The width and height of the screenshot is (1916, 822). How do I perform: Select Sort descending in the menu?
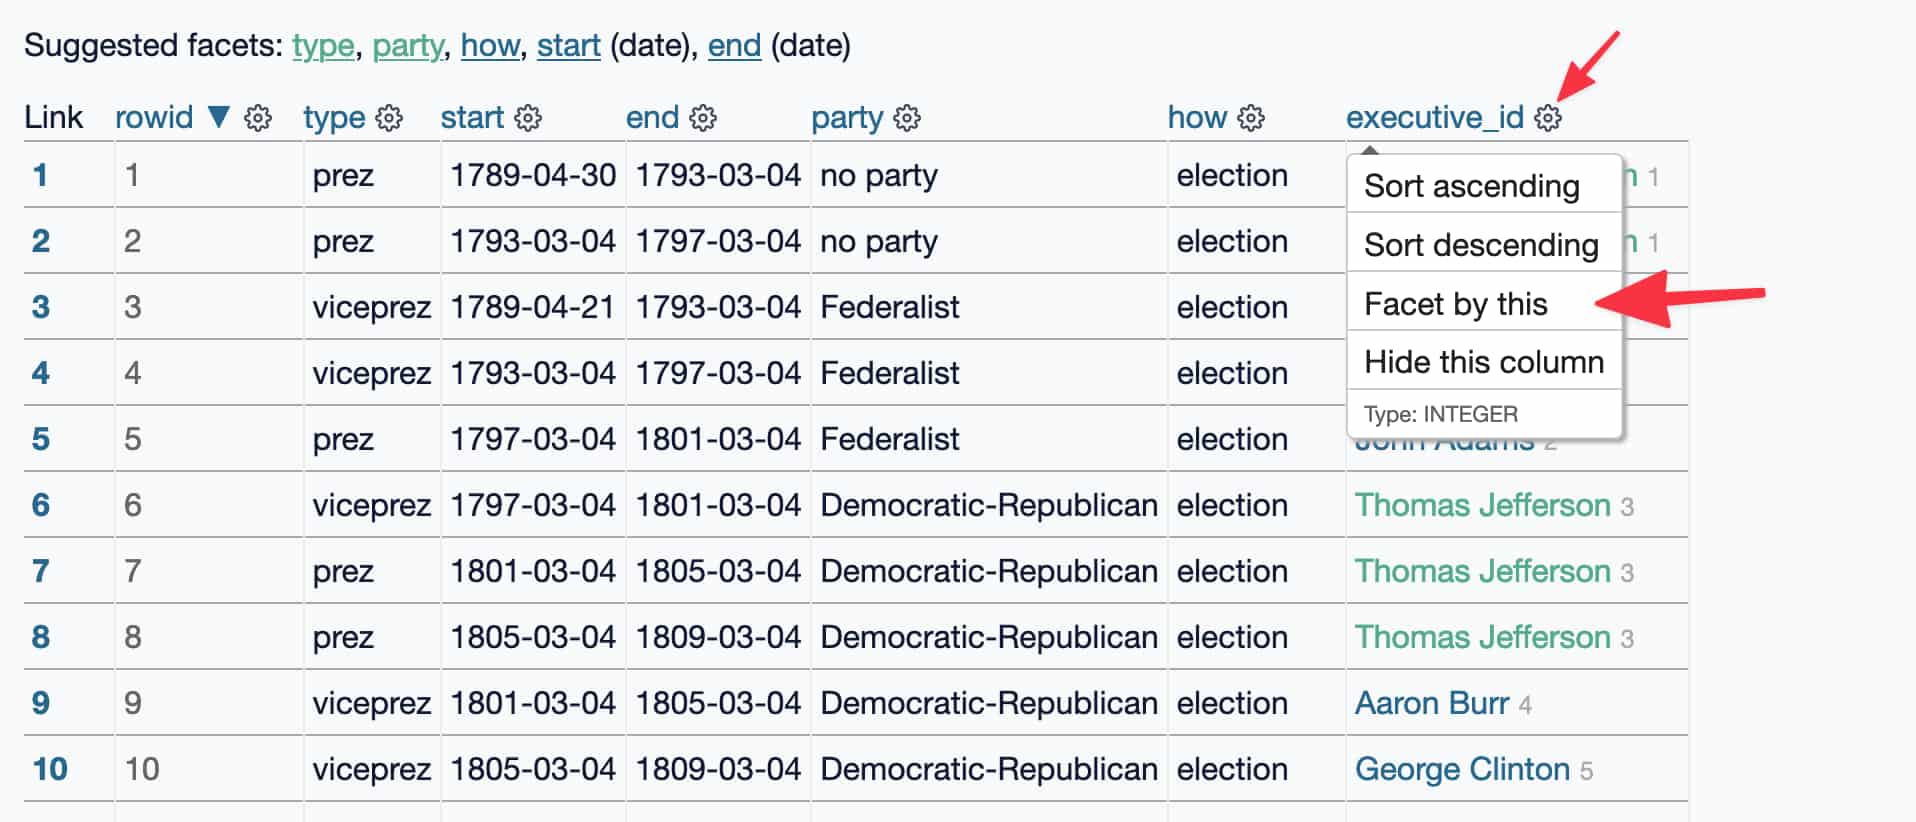pos(1480,245)
